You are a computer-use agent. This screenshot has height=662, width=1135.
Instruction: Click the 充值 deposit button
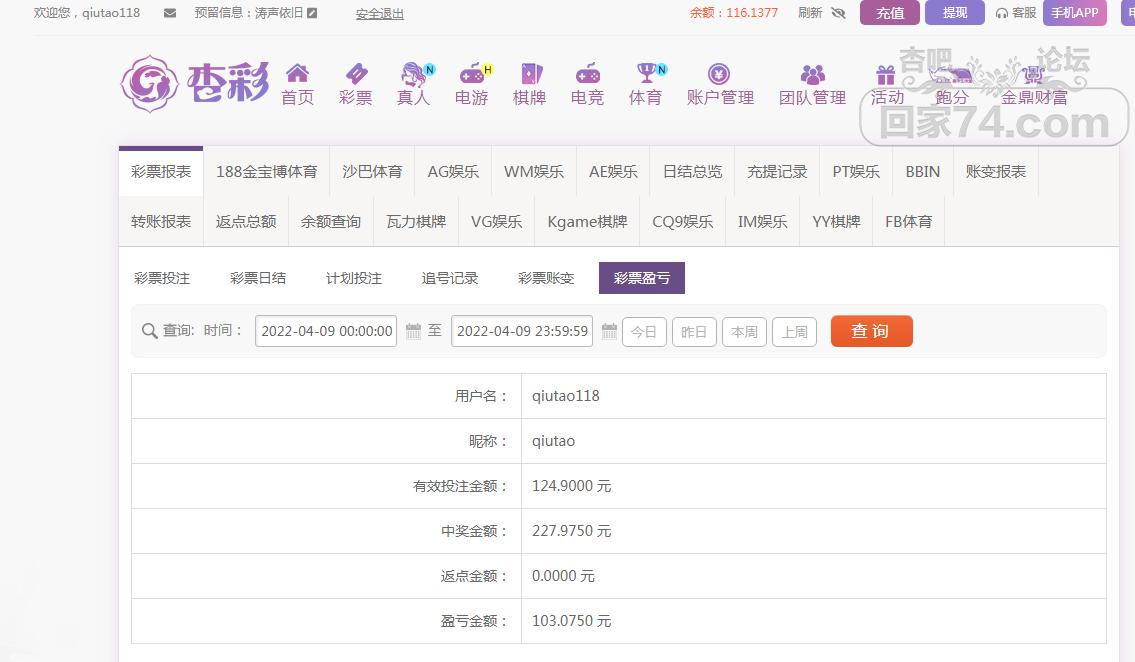pyautogui.click(x=890, y=13)
